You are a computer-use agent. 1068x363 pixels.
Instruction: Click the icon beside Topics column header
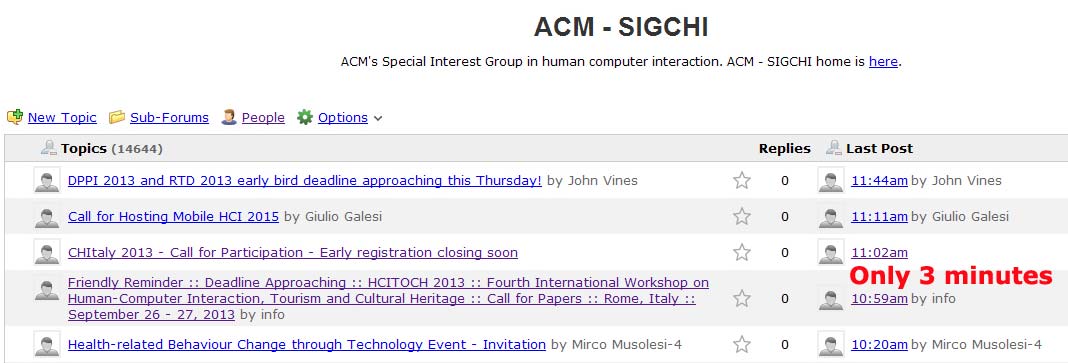point(48,147)
